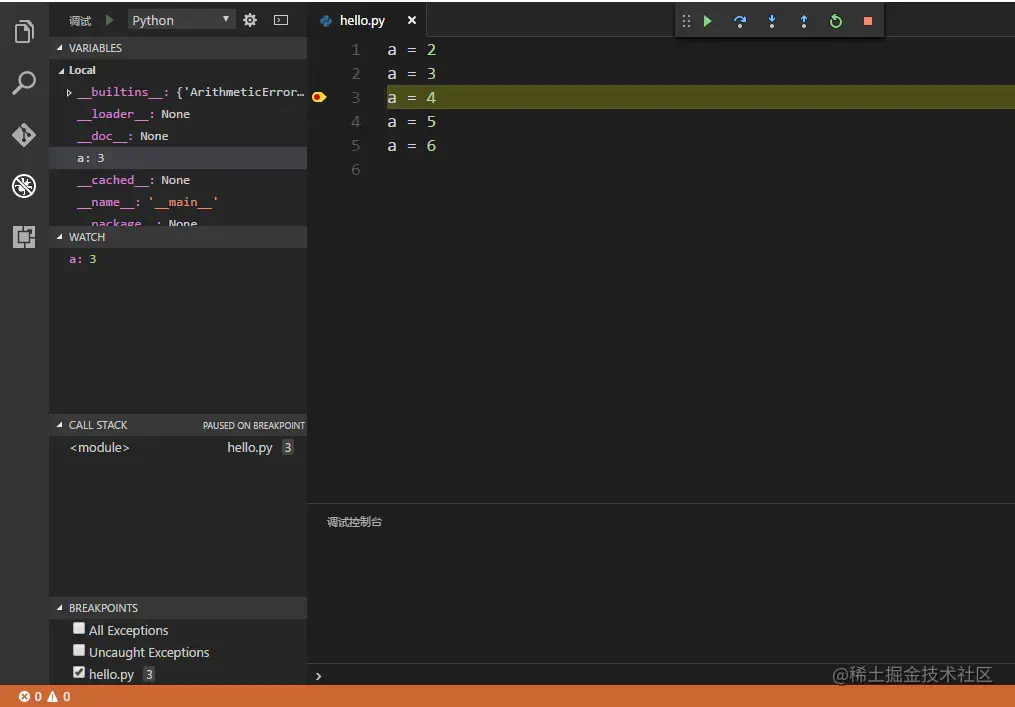
Task: Open the Explorer files icon
Action: pos(24,31)
